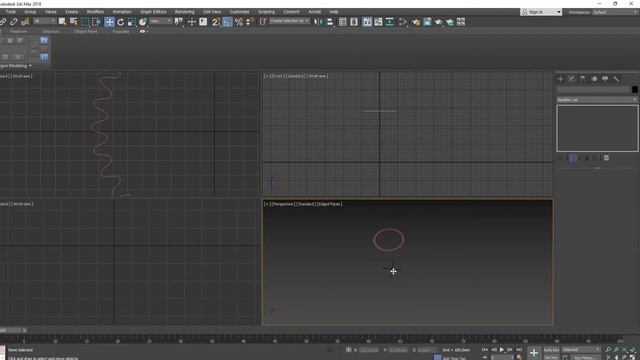
Task: Click the Play Animation button
Action: [502, 349]
